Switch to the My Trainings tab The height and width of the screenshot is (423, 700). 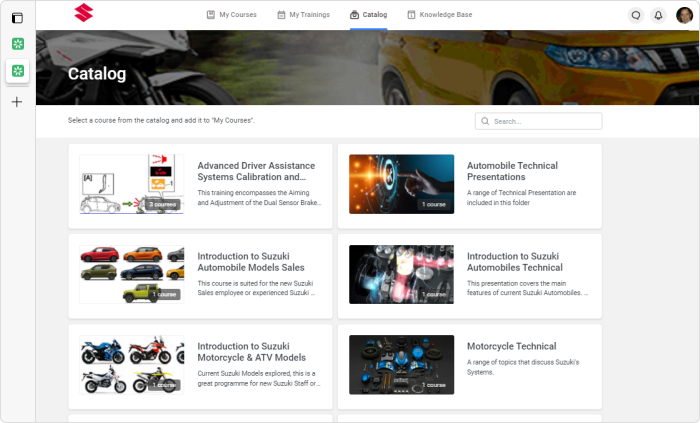coord(304,15)
